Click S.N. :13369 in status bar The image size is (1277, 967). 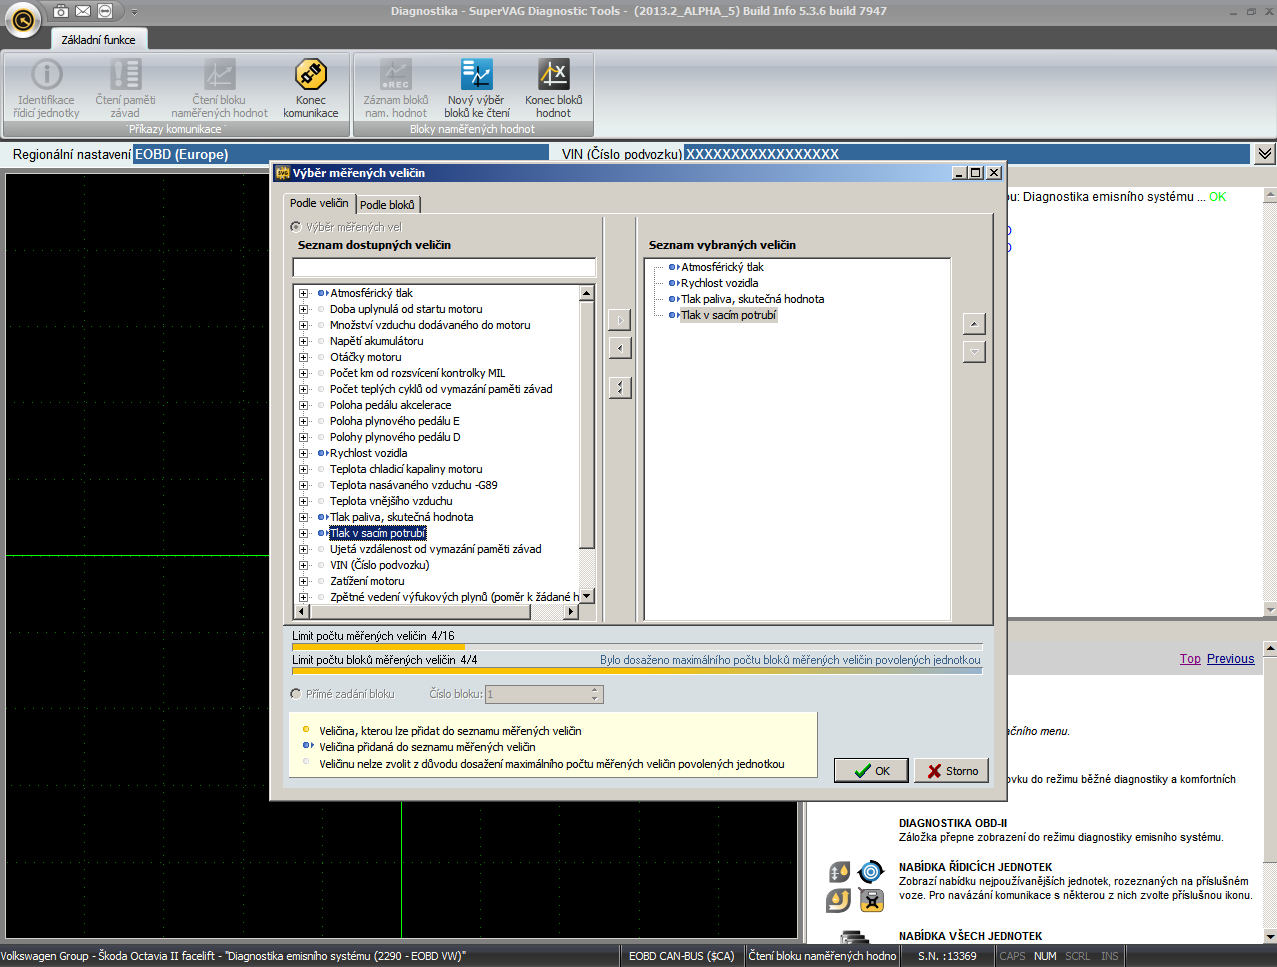947,956
